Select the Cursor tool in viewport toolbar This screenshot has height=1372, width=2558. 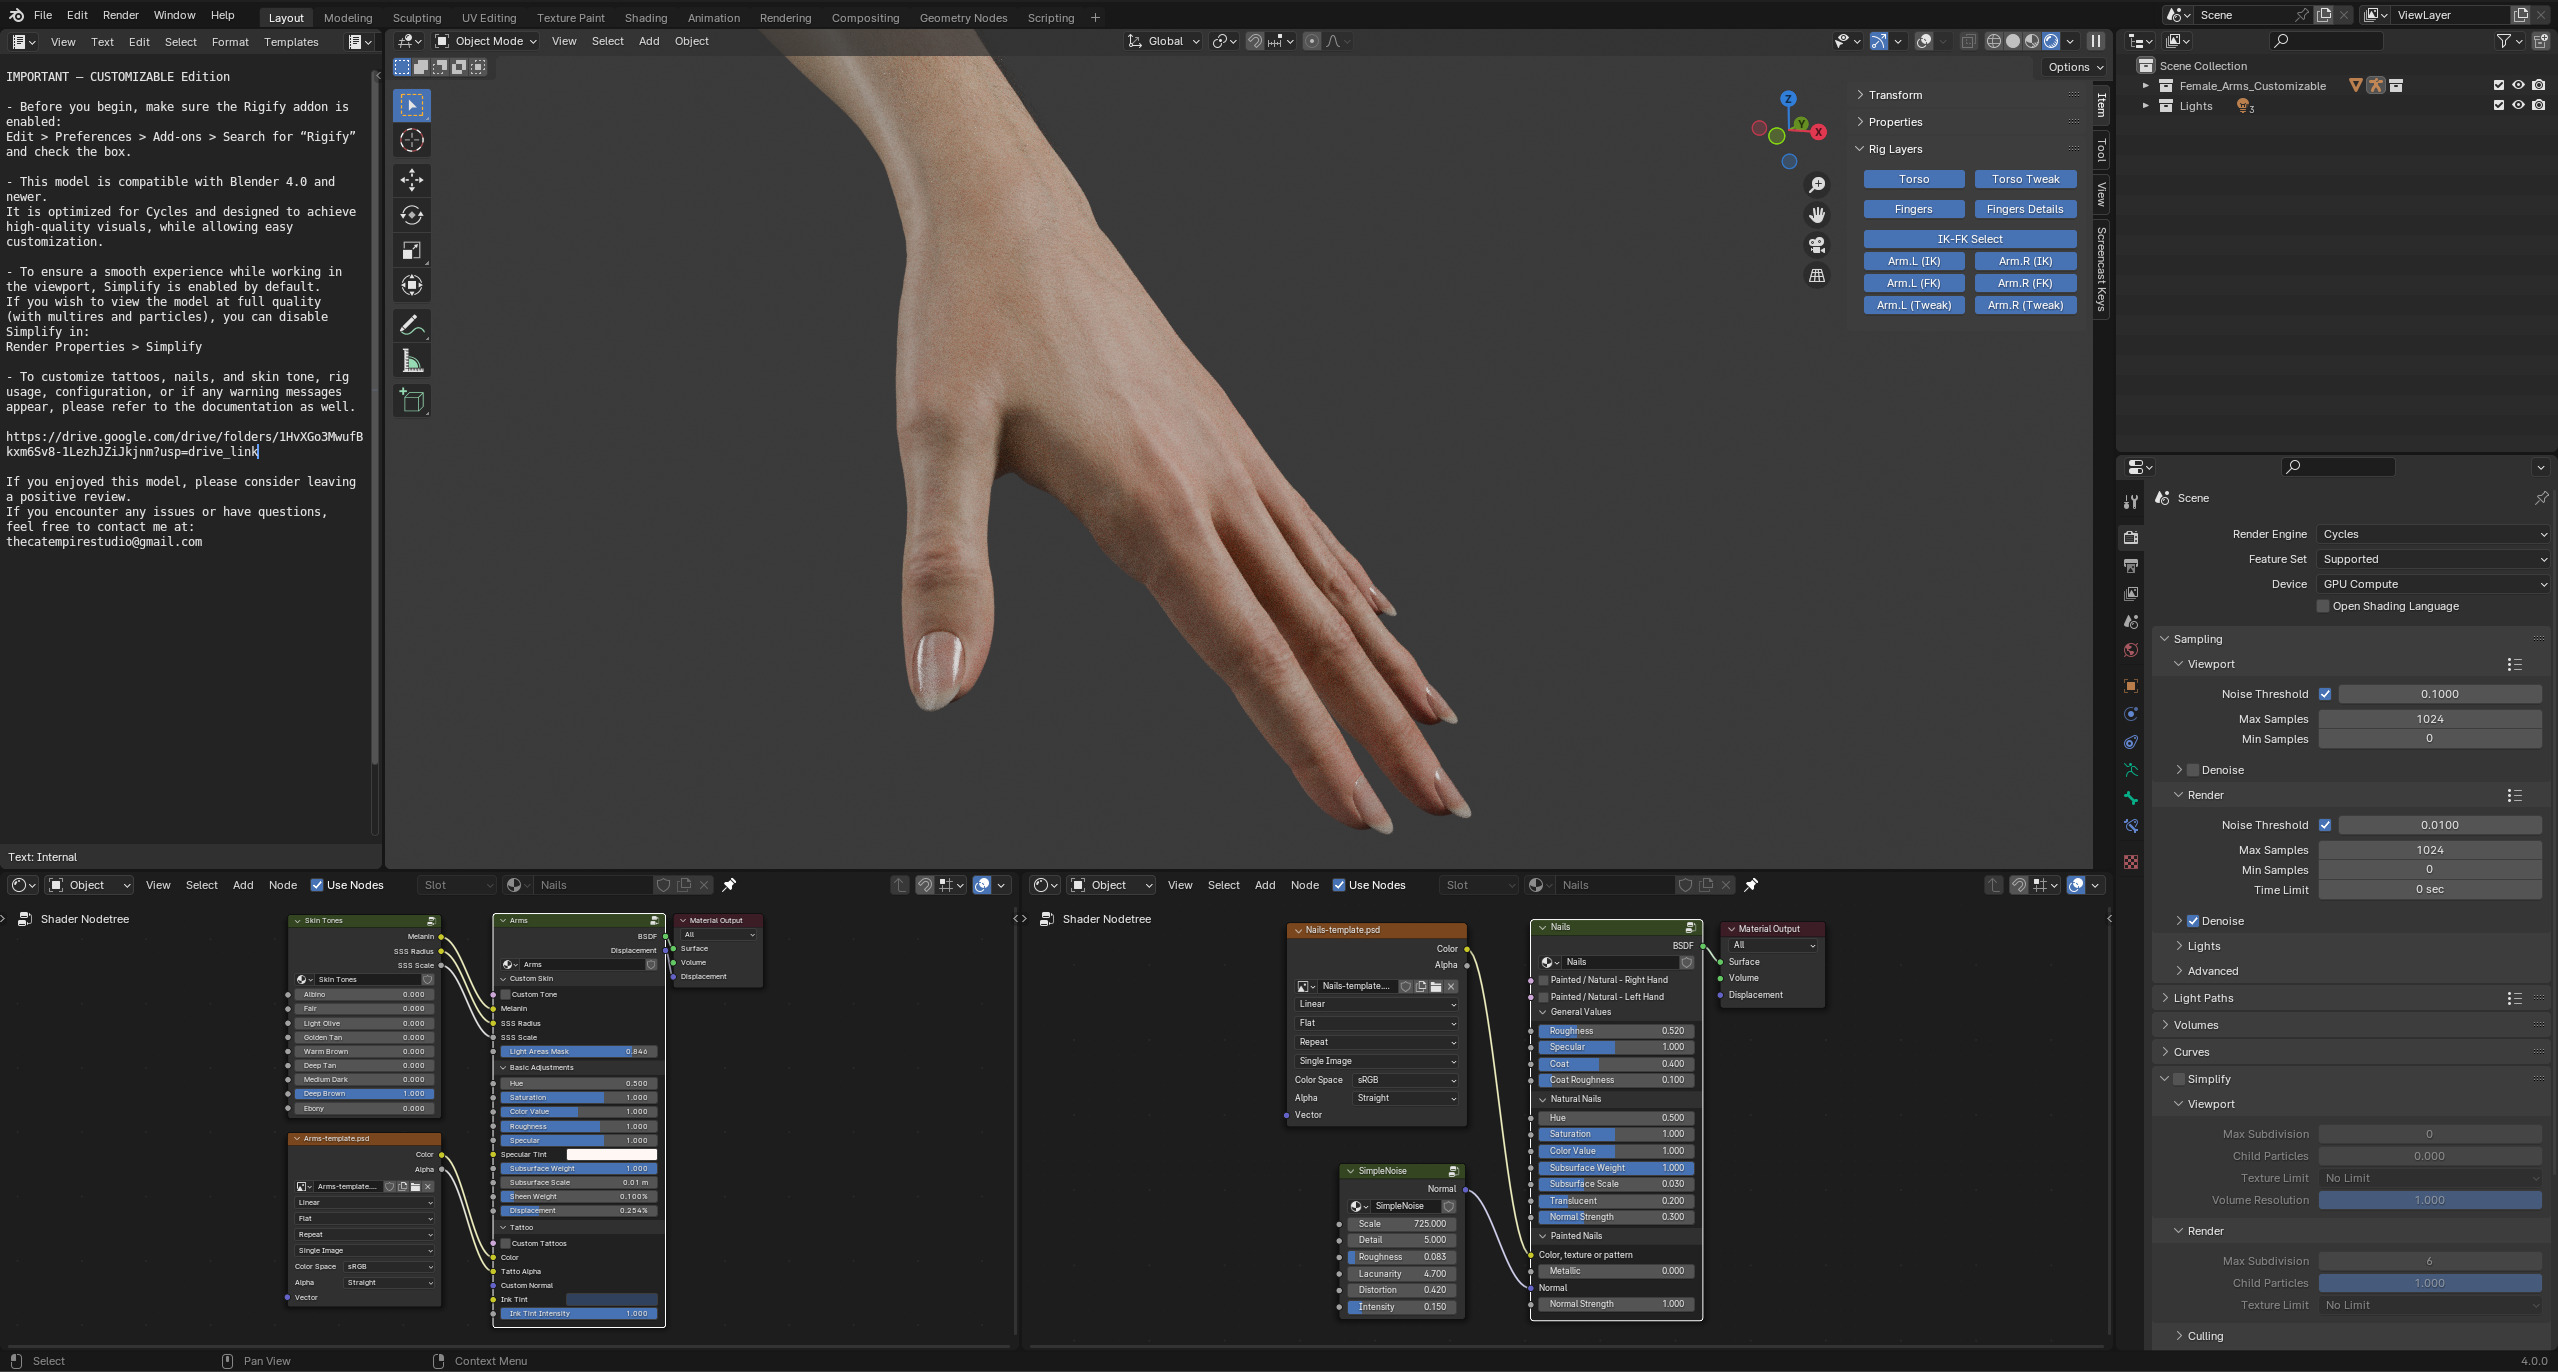point(412,140)
